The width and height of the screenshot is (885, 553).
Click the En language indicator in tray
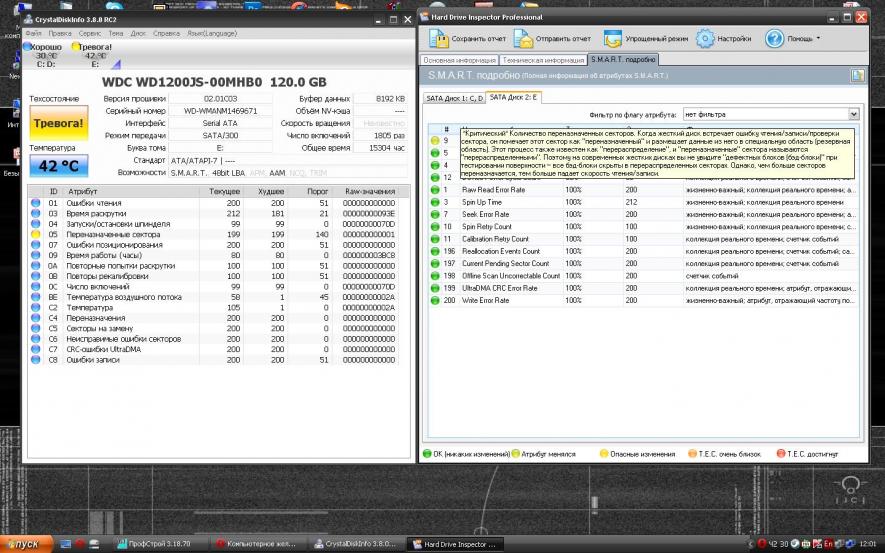point(828,543)
